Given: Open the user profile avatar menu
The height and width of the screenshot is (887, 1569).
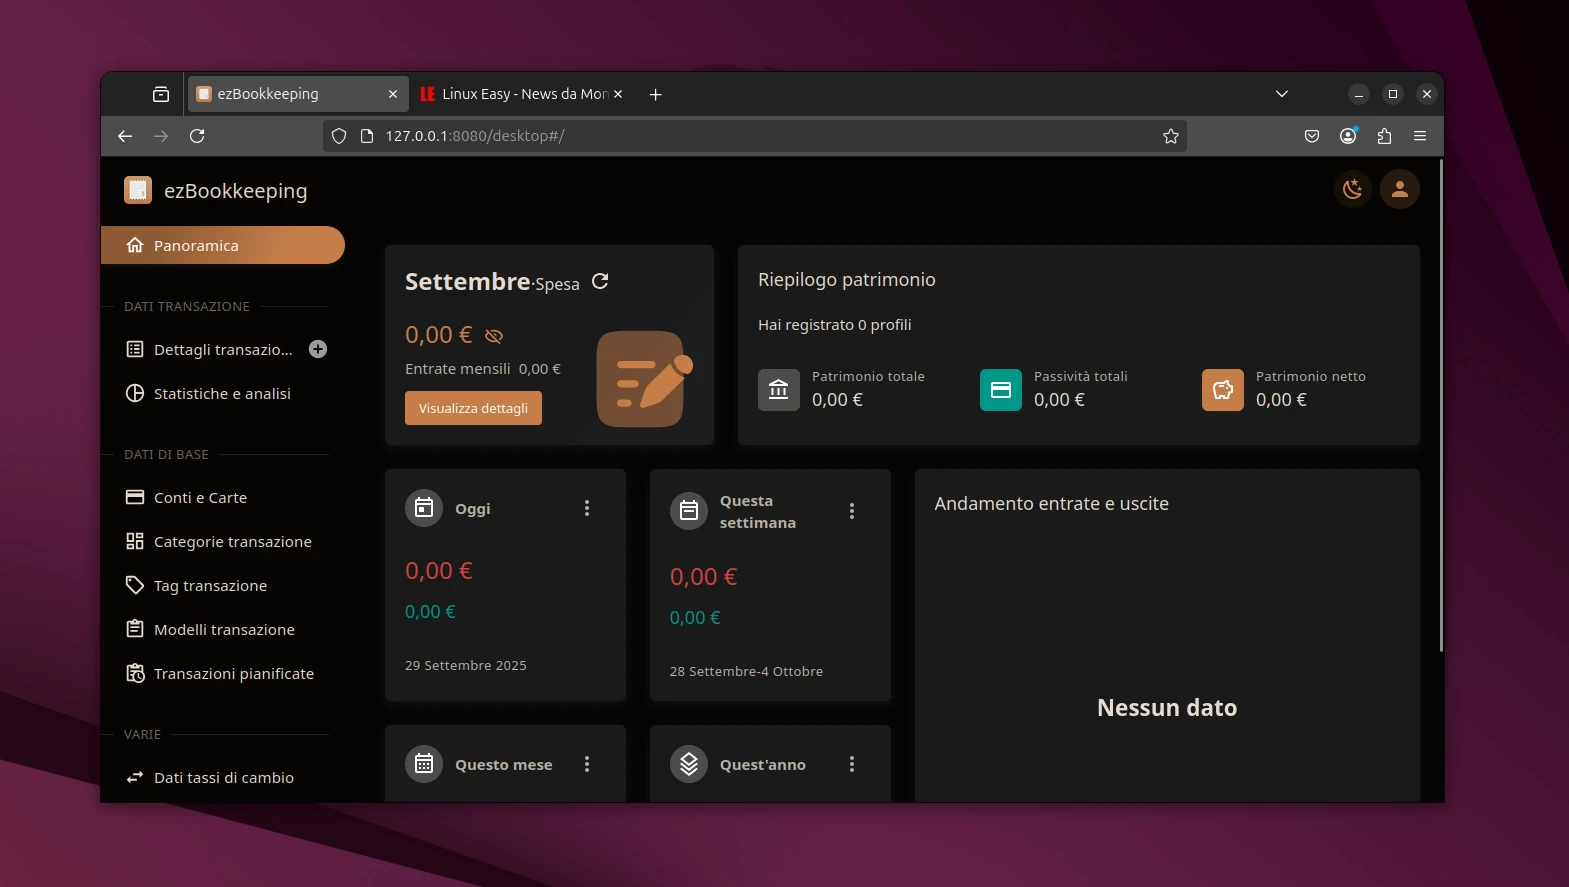Looking at the screenshot, I should tap(1400, 189).
